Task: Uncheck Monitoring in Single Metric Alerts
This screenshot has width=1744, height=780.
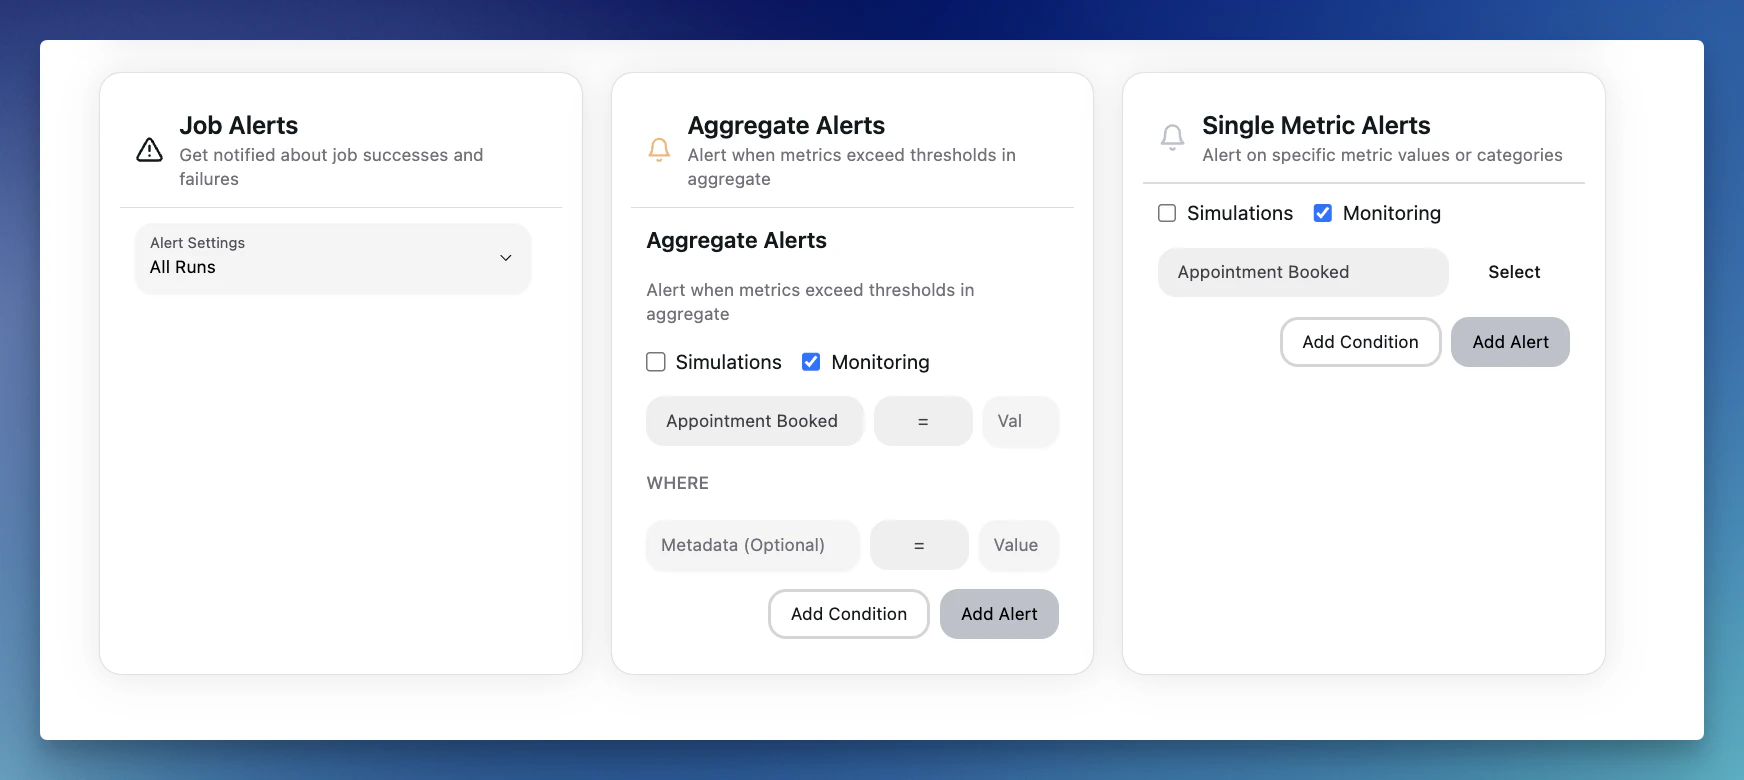Action: coord(1322,213)
